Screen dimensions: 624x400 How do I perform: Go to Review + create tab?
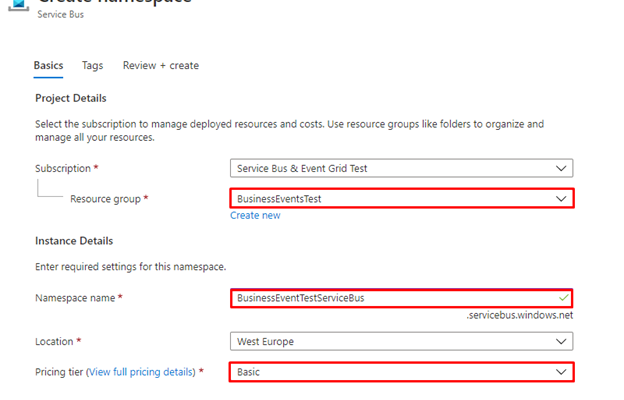tap(161, 65)
